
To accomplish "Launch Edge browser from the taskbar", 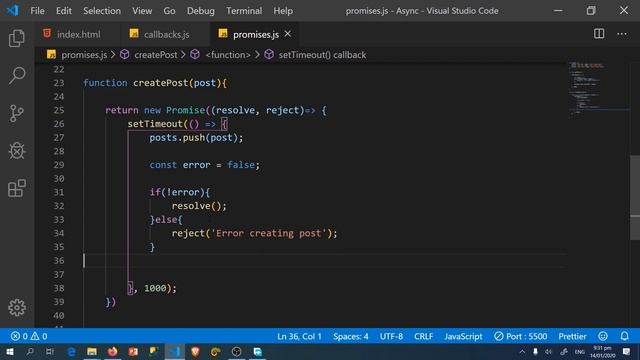I will 71,352.
